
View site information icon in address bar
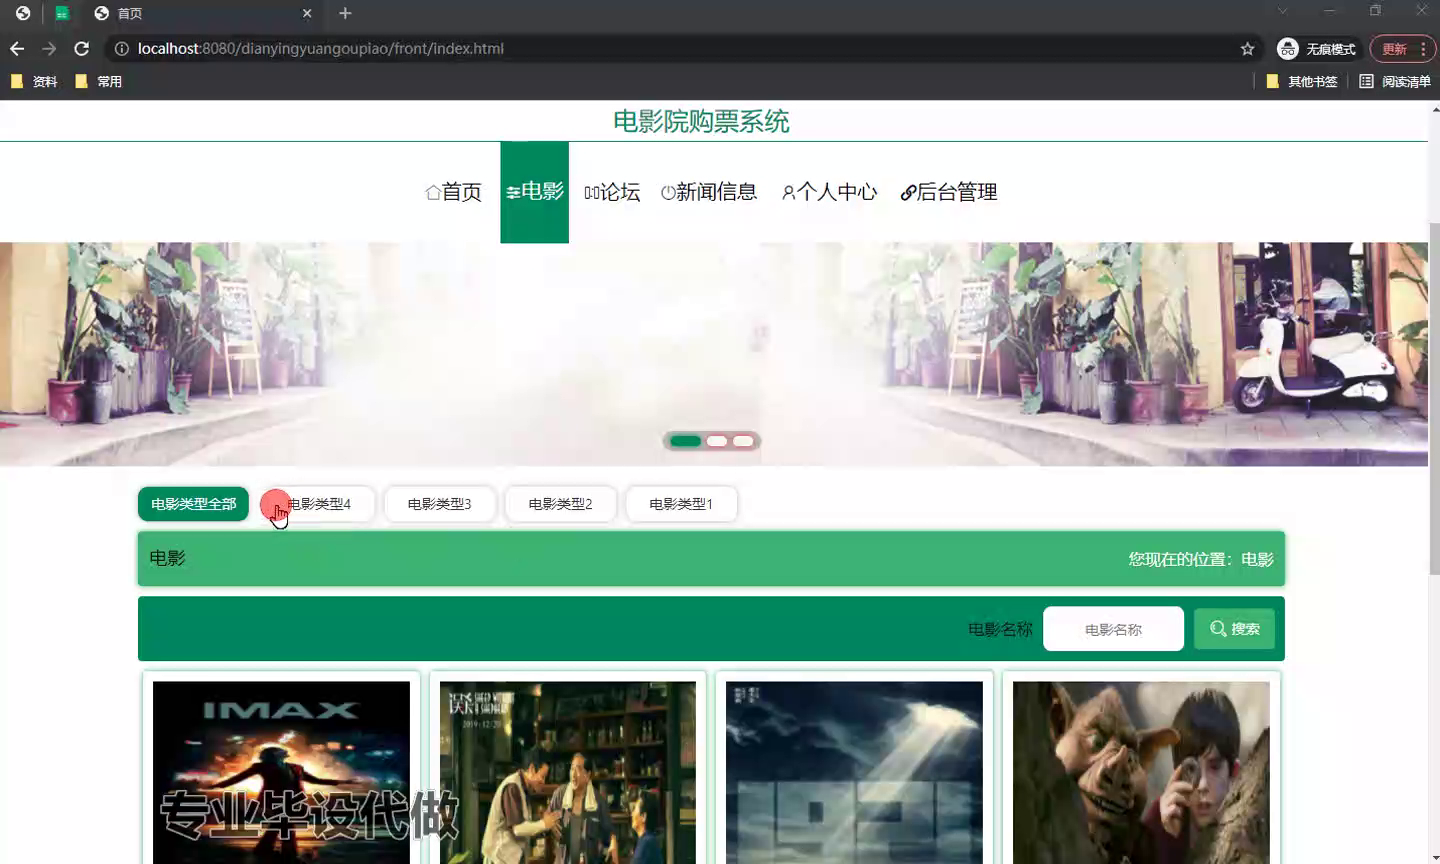click(121, 48)
